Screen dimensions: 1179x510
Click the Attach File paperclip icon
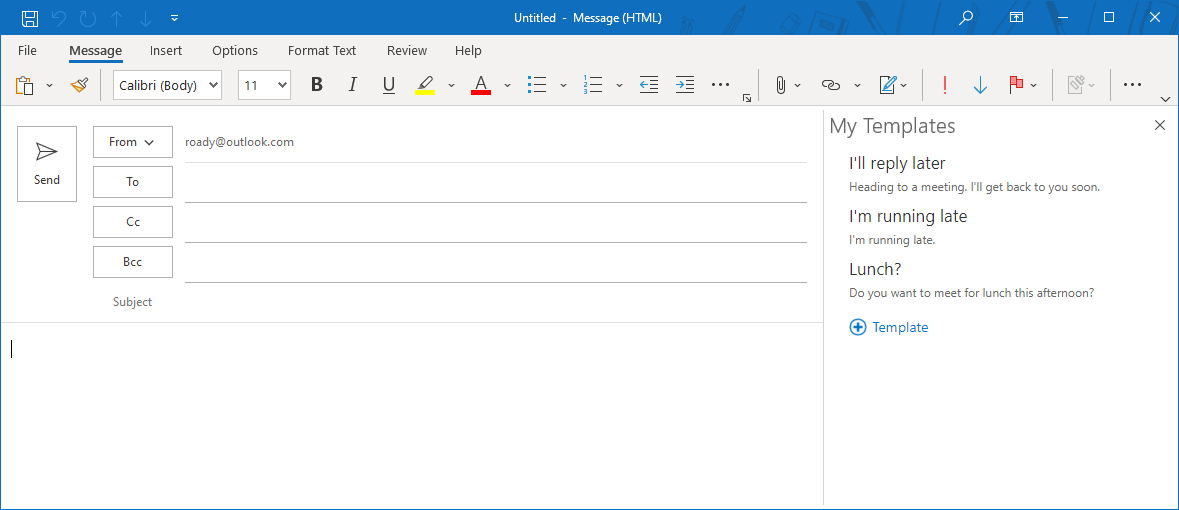(x=780, y=85)
